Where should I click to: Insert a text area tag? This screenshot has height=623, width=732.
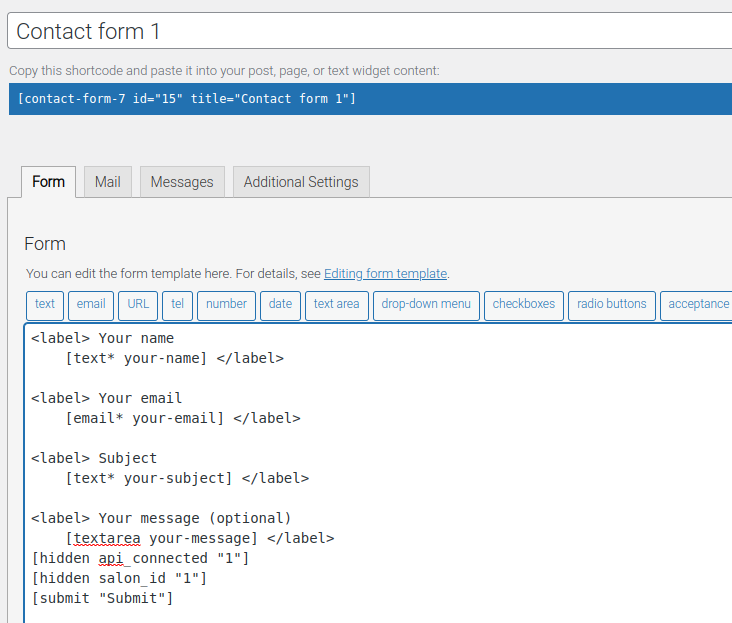[337, 306]
